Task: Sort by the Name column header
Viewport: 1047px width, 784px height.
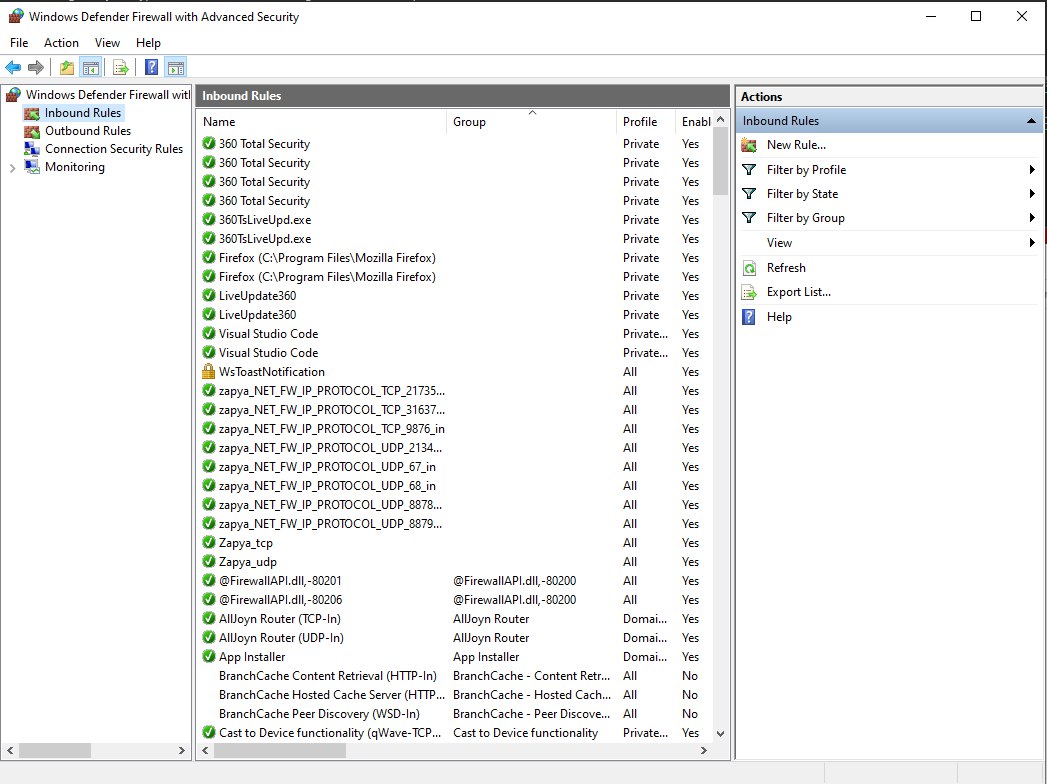Action: tap(322, 122)
